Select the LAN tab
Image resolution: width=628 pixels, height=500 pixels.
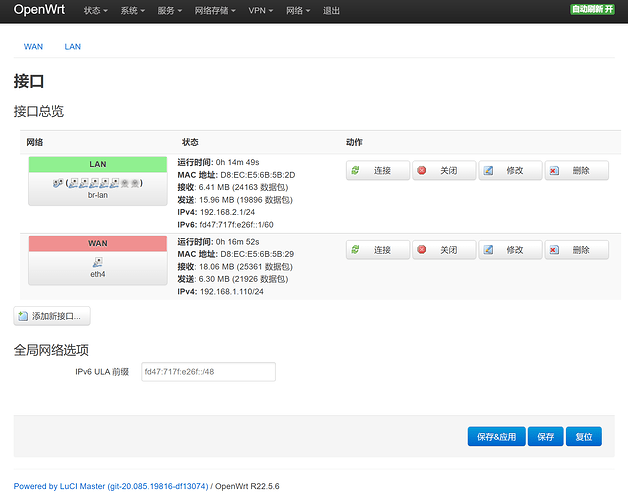73,47
